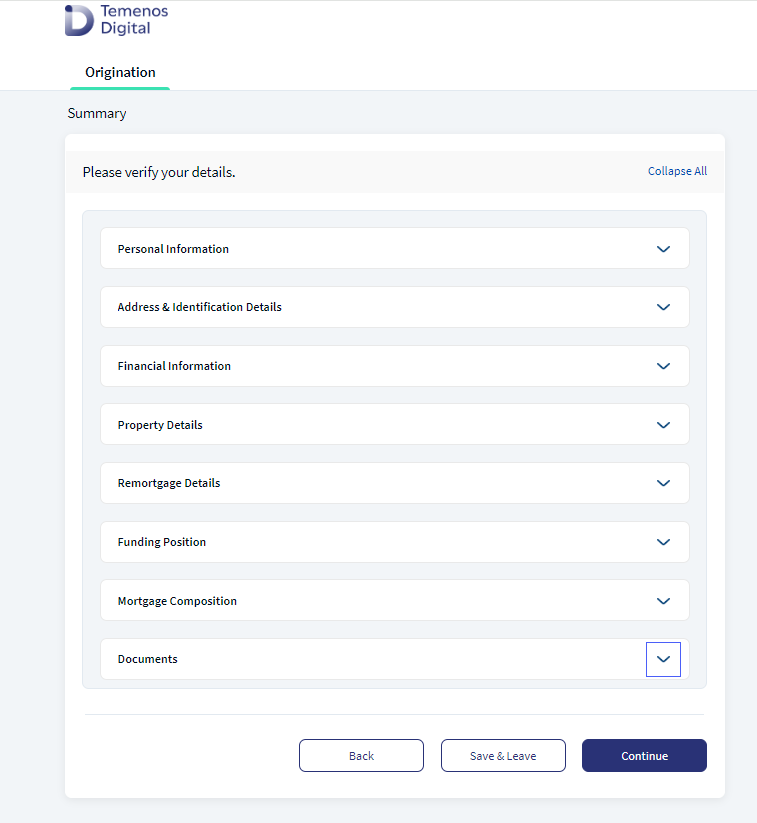
Task: Click the Documents heading text
Action: pyautogui.click(x=148, y=659)
